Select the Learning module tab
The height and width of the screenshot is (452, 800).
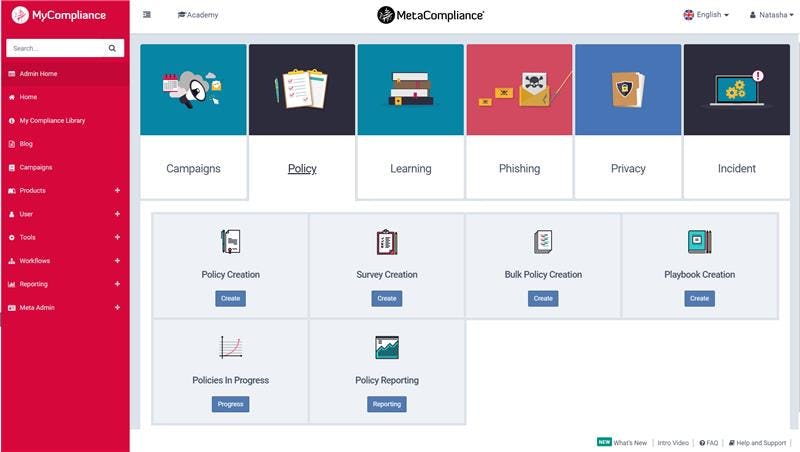[x=411, y=121]
